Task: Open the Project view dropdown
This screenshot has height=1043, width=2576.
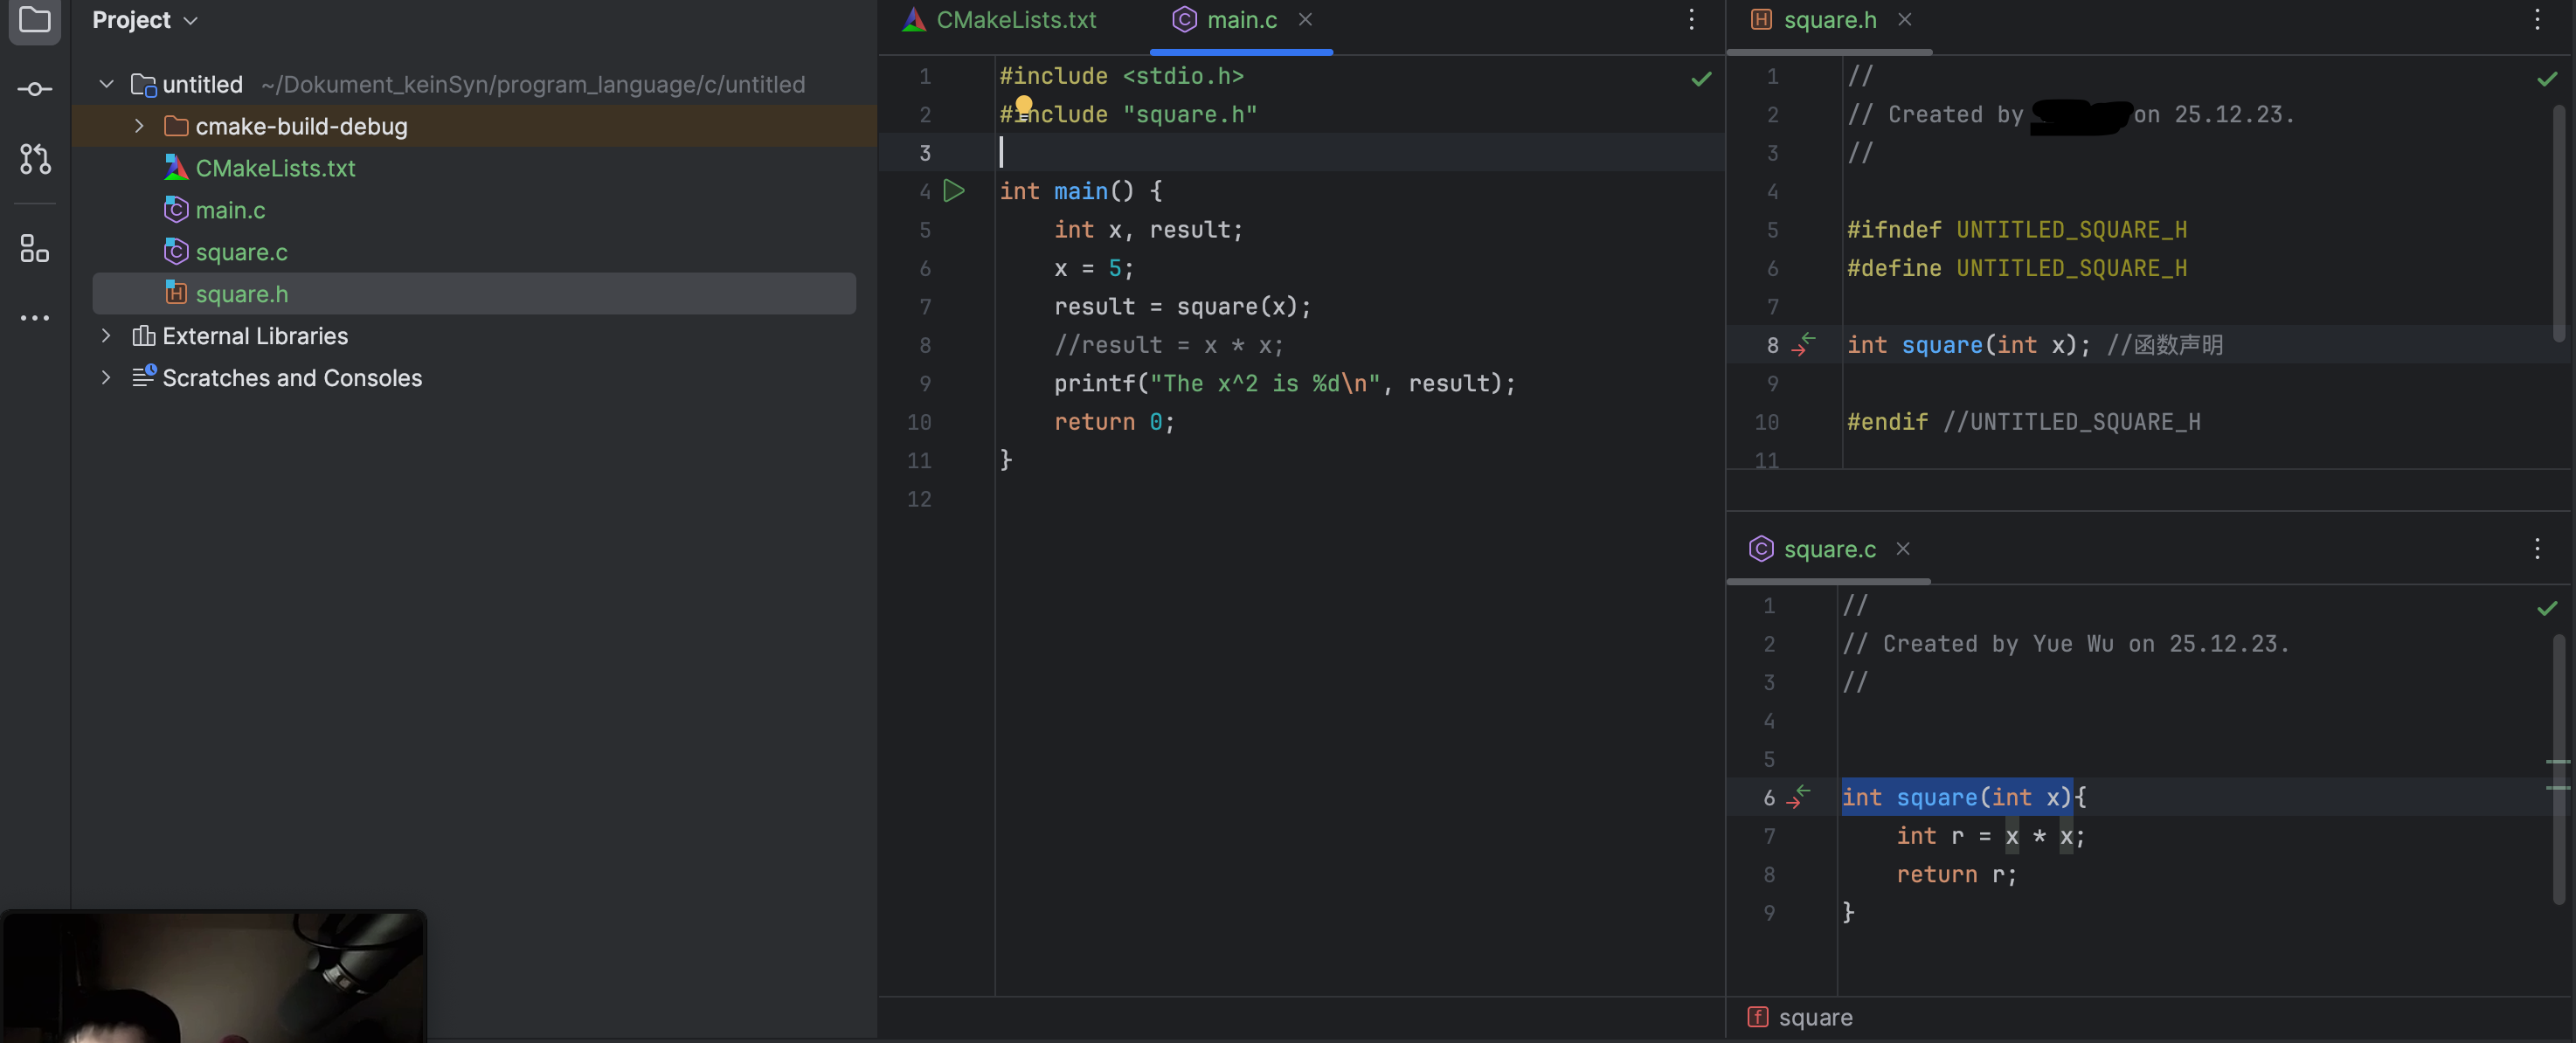Action: point(145,19)
